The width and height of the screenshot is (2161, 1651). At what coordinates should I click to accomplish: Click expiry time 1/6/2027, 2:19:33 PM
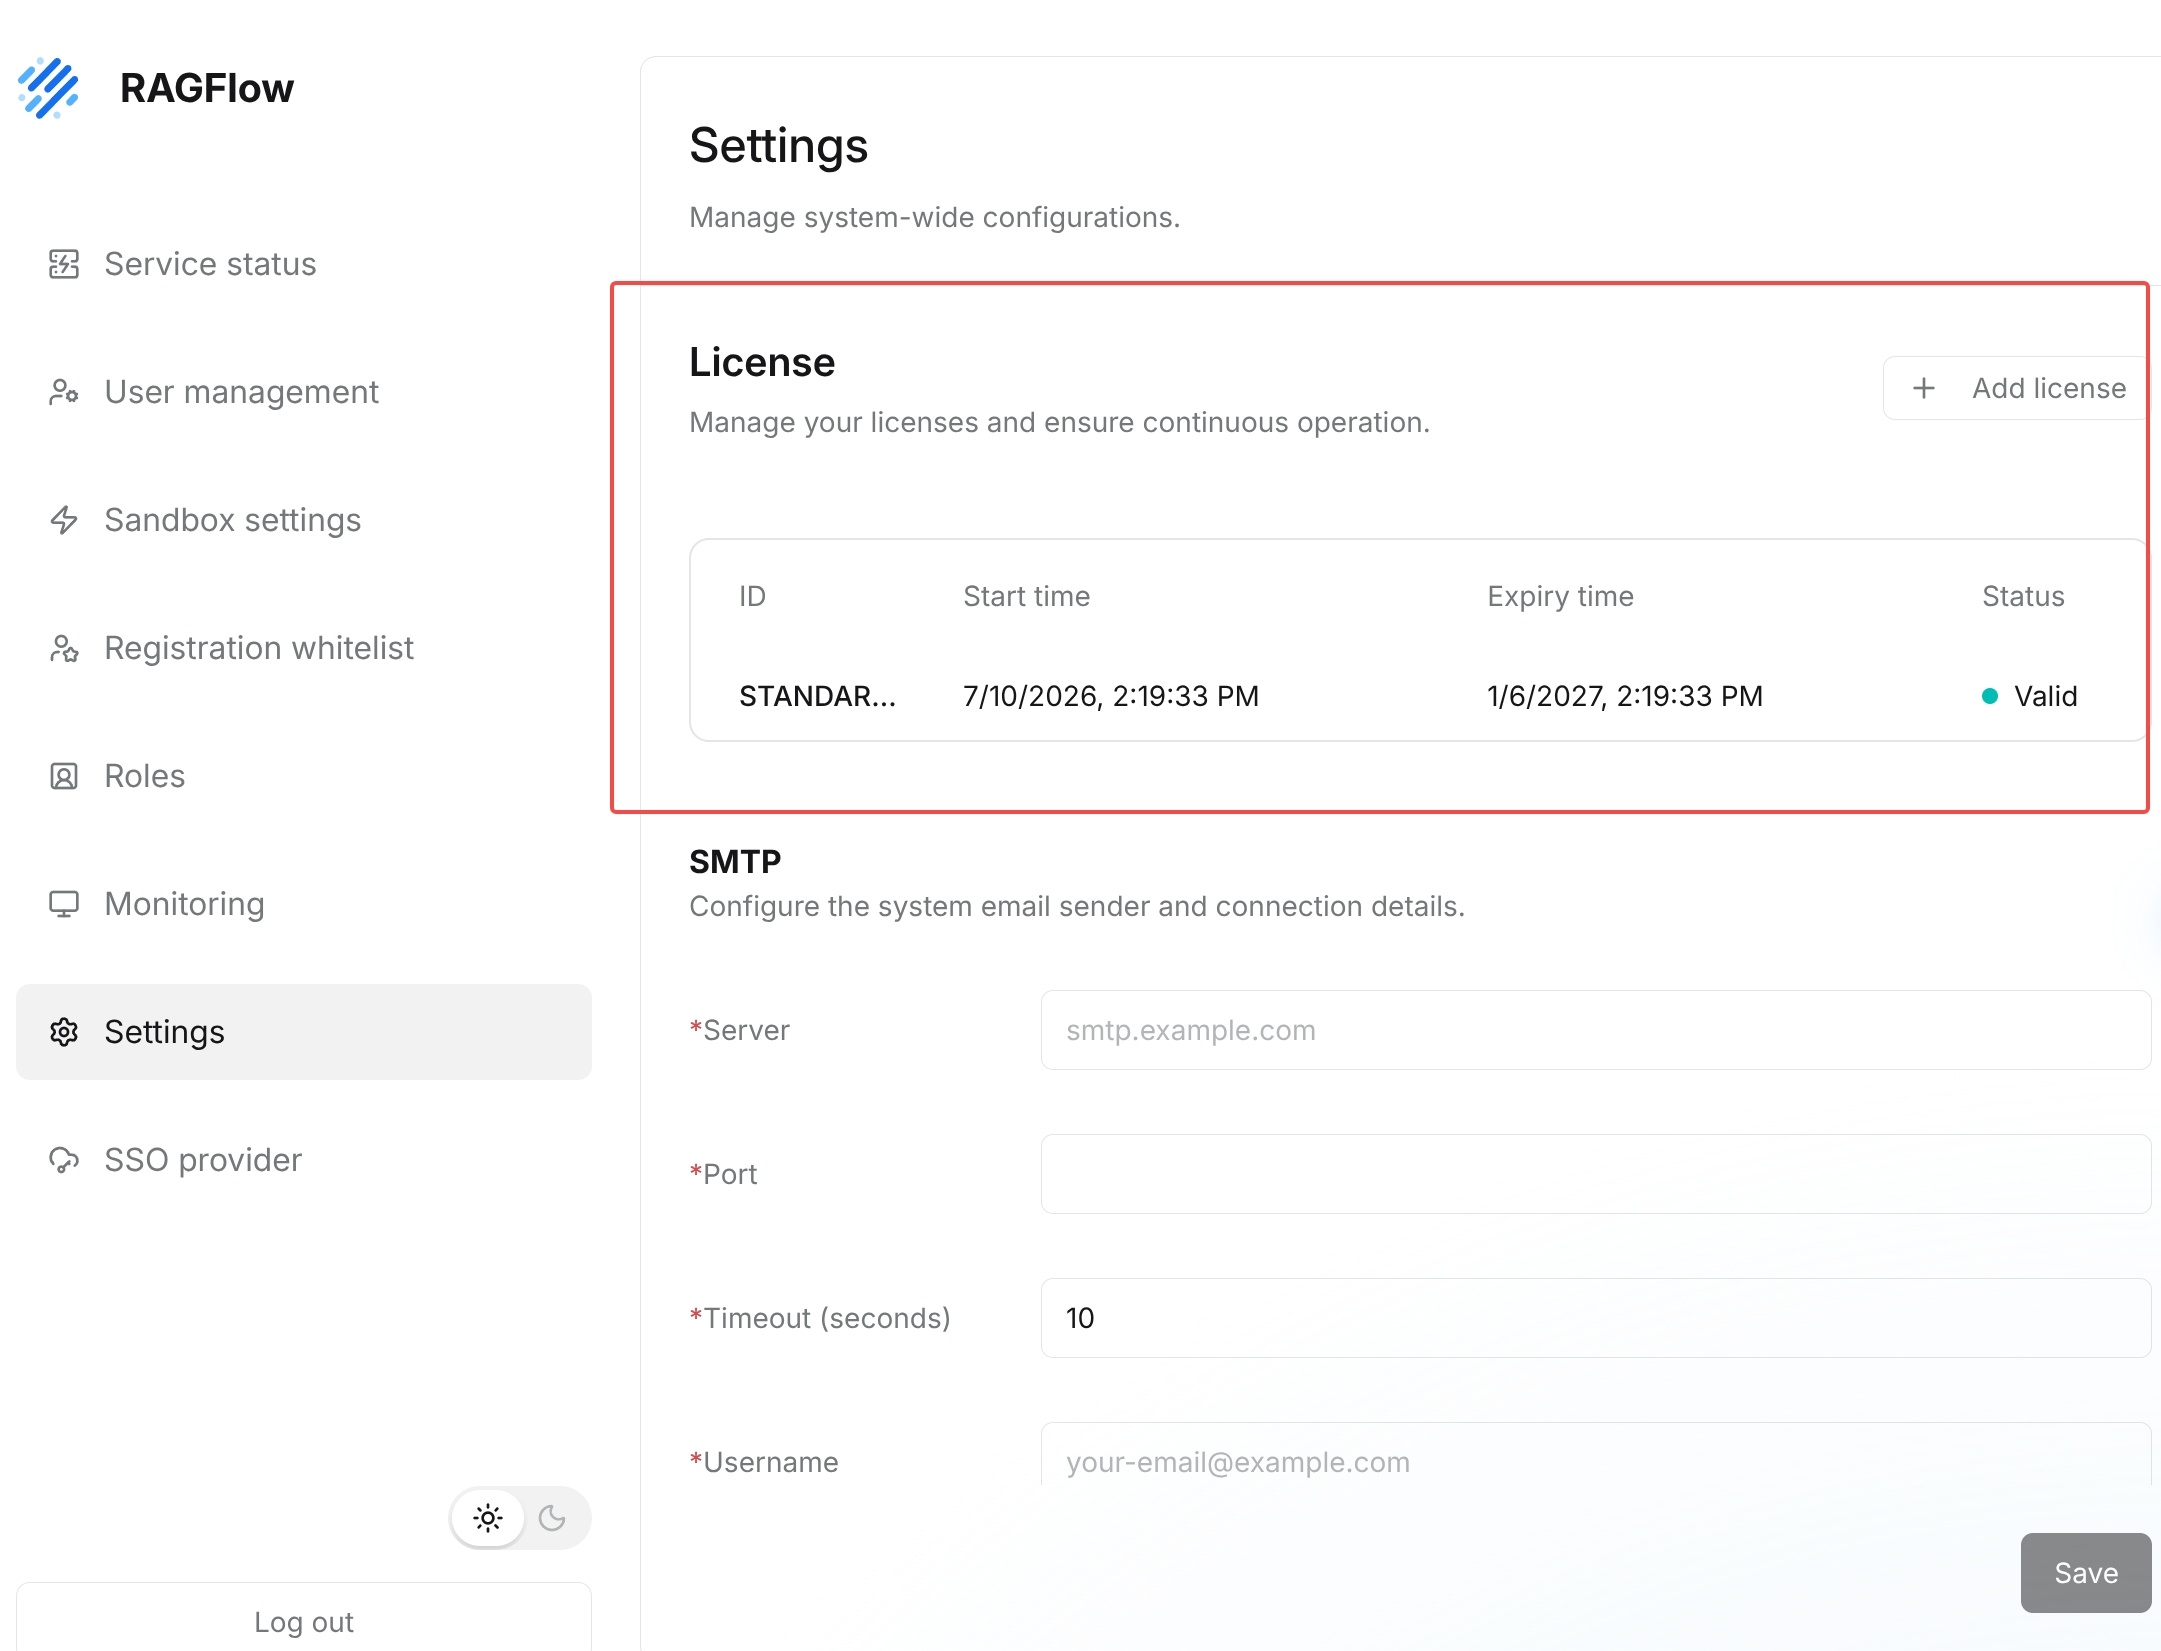(x=1625, y=696)
